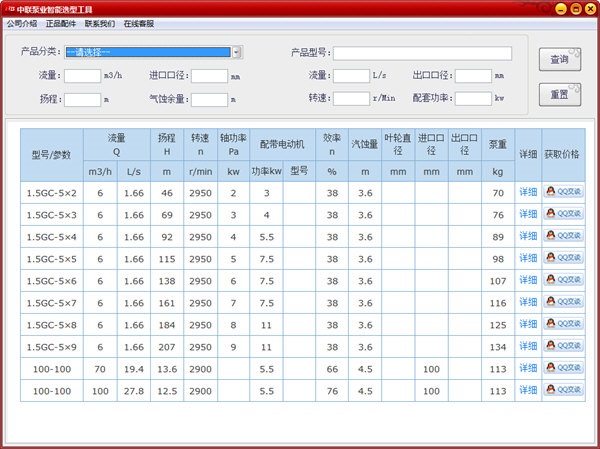Viewport: 600px width, 449px height.
Task: Click QQ交谈 icon for 1.5GC-5×6 row
Action: point(564,280)
